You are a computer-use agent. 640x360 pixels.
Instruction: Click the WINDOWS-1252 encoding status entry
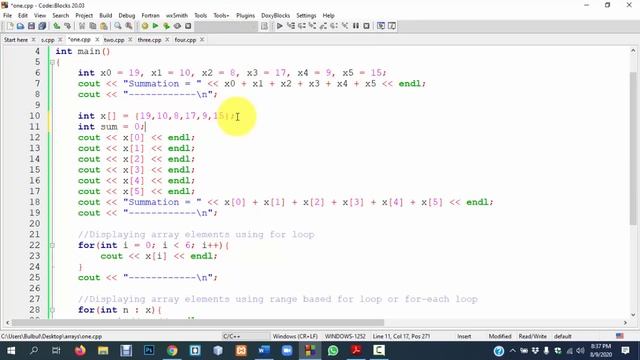pos(345,336)
